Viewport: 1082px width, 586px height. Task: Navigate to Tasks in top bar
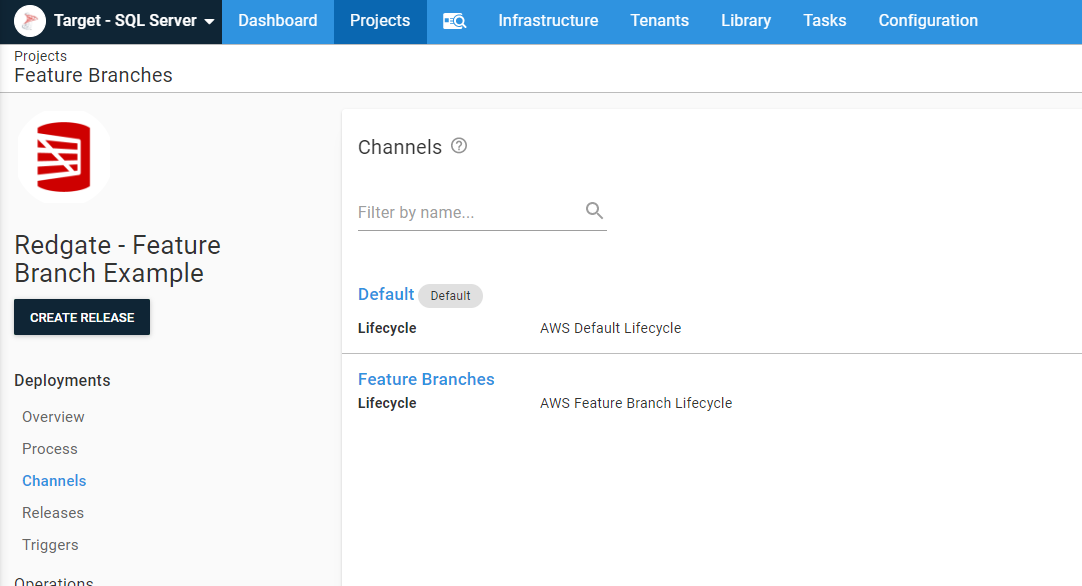tap(824, 21)
